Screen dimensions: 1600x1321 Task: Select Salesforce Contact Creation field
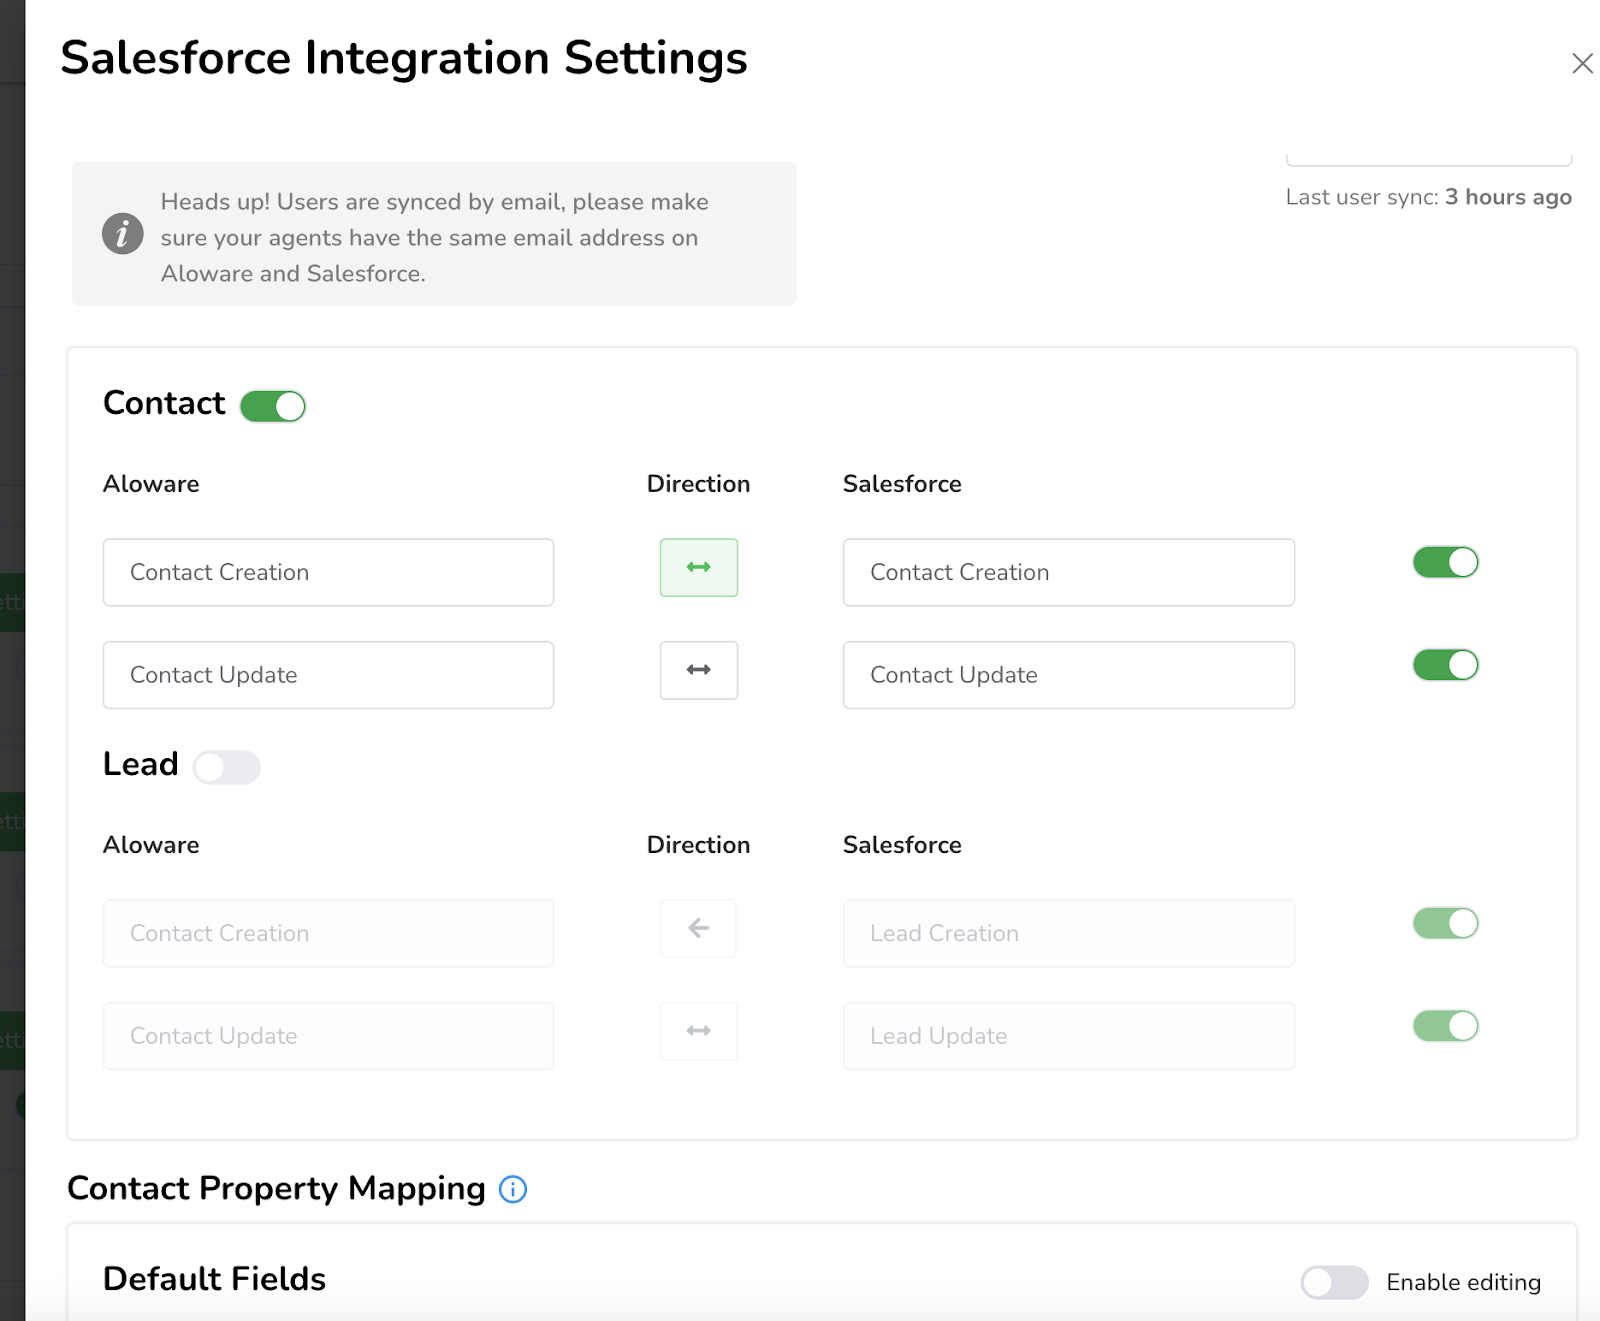pyautogui.click(x=1069, y=572)
